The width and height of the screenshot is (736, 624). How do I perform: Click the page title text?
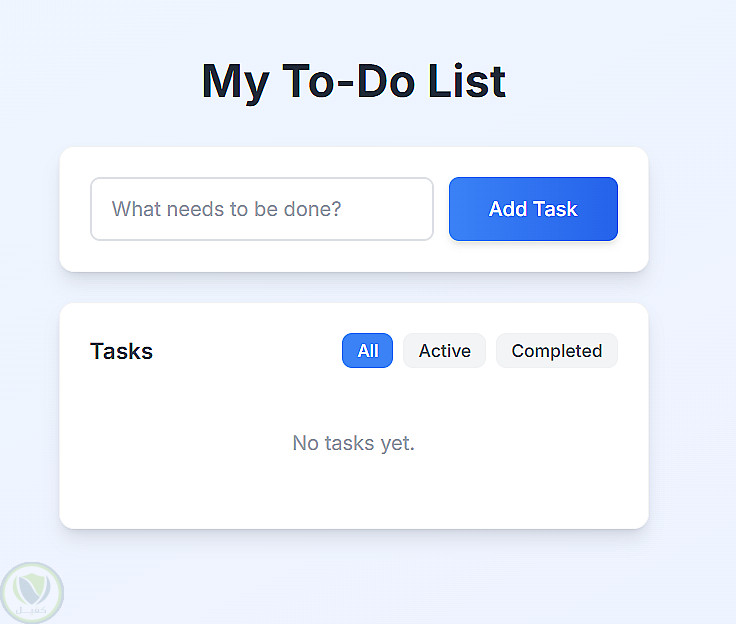[354, 81]
